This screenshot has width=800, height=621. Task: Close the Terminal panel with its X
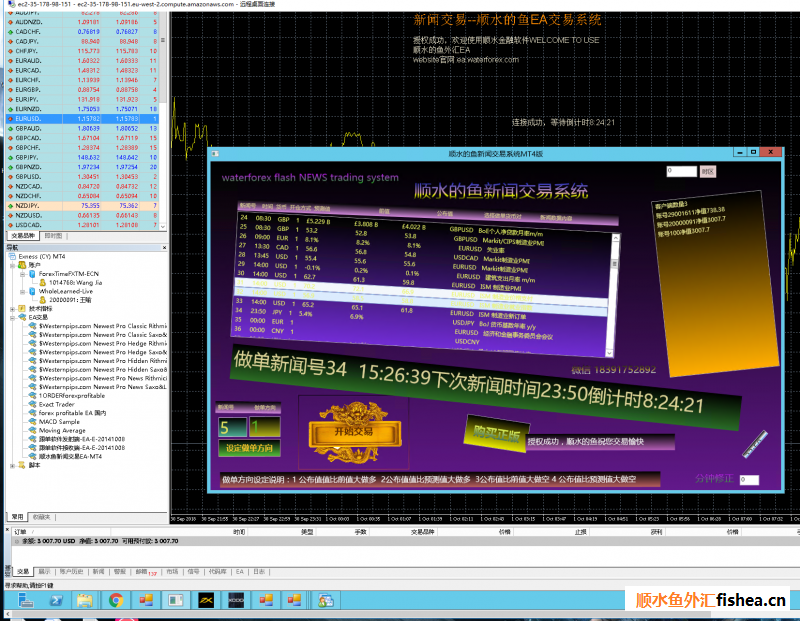(7, 530)
